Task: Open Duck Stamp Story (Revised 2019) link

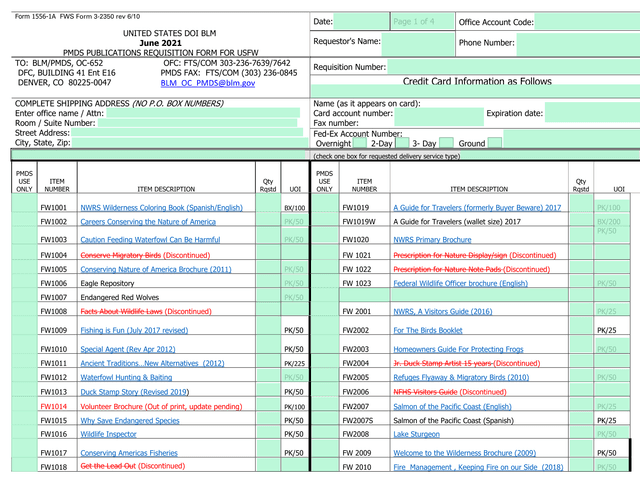Action: tap(134, 392)
